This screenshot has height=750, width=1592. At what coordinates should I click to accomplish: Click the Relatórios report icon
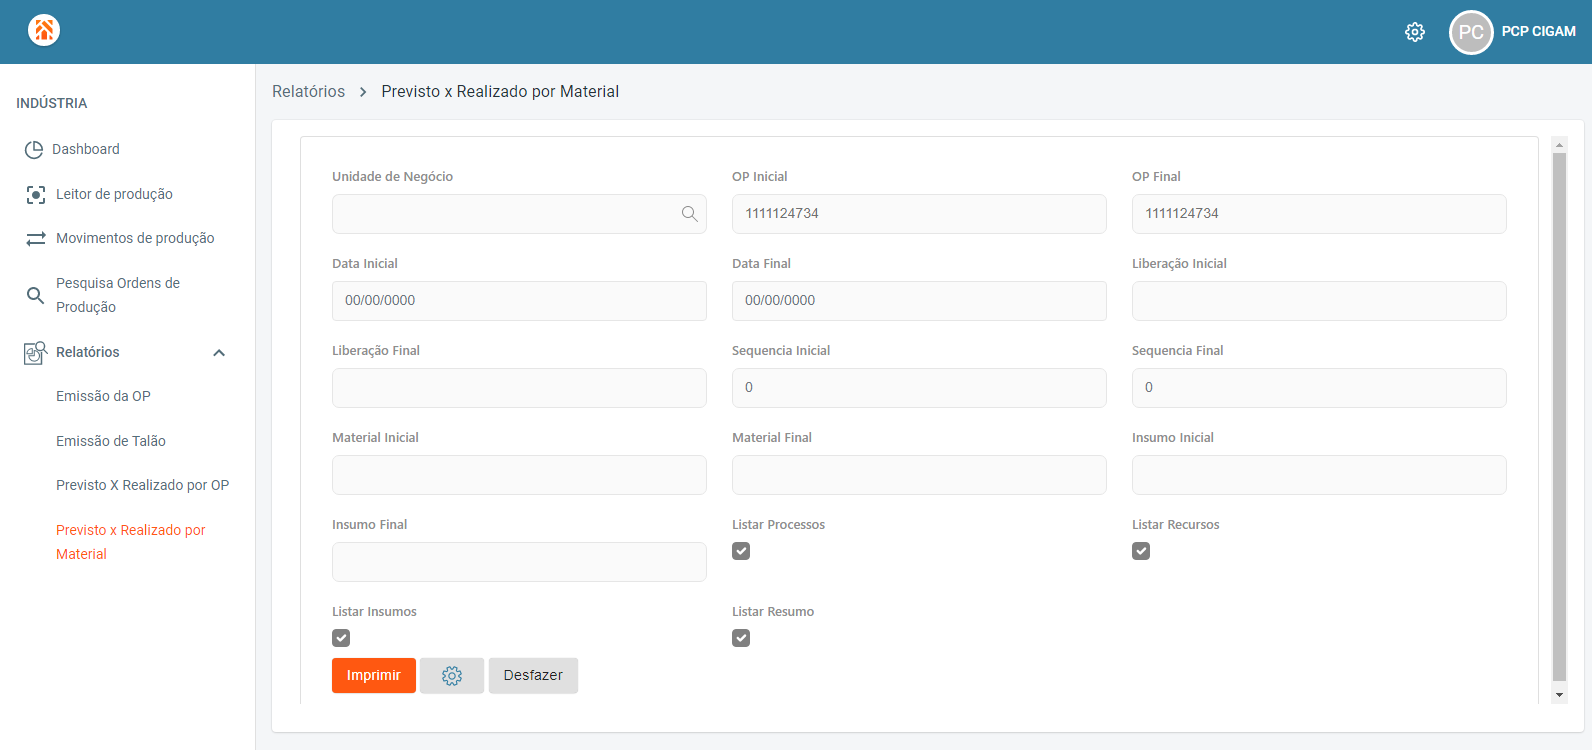35,352
